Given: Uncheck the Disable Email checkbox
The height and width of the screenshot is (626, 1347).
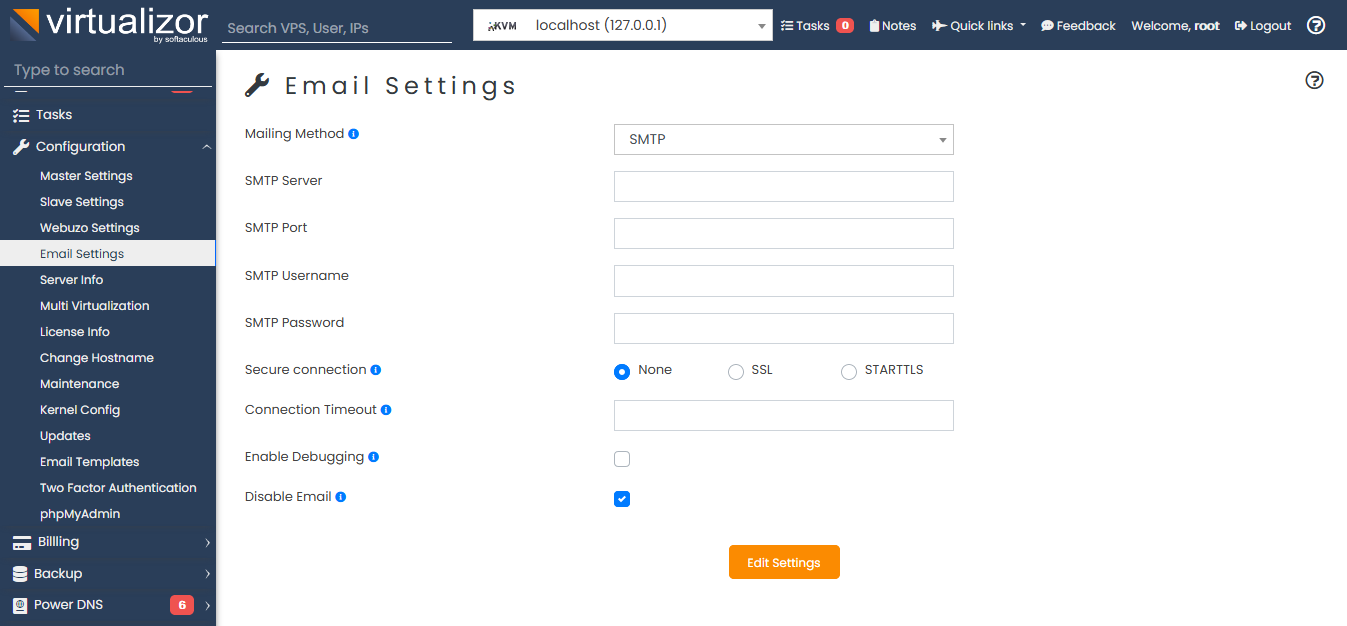Looking at the screenshot, I should [622, 498].
